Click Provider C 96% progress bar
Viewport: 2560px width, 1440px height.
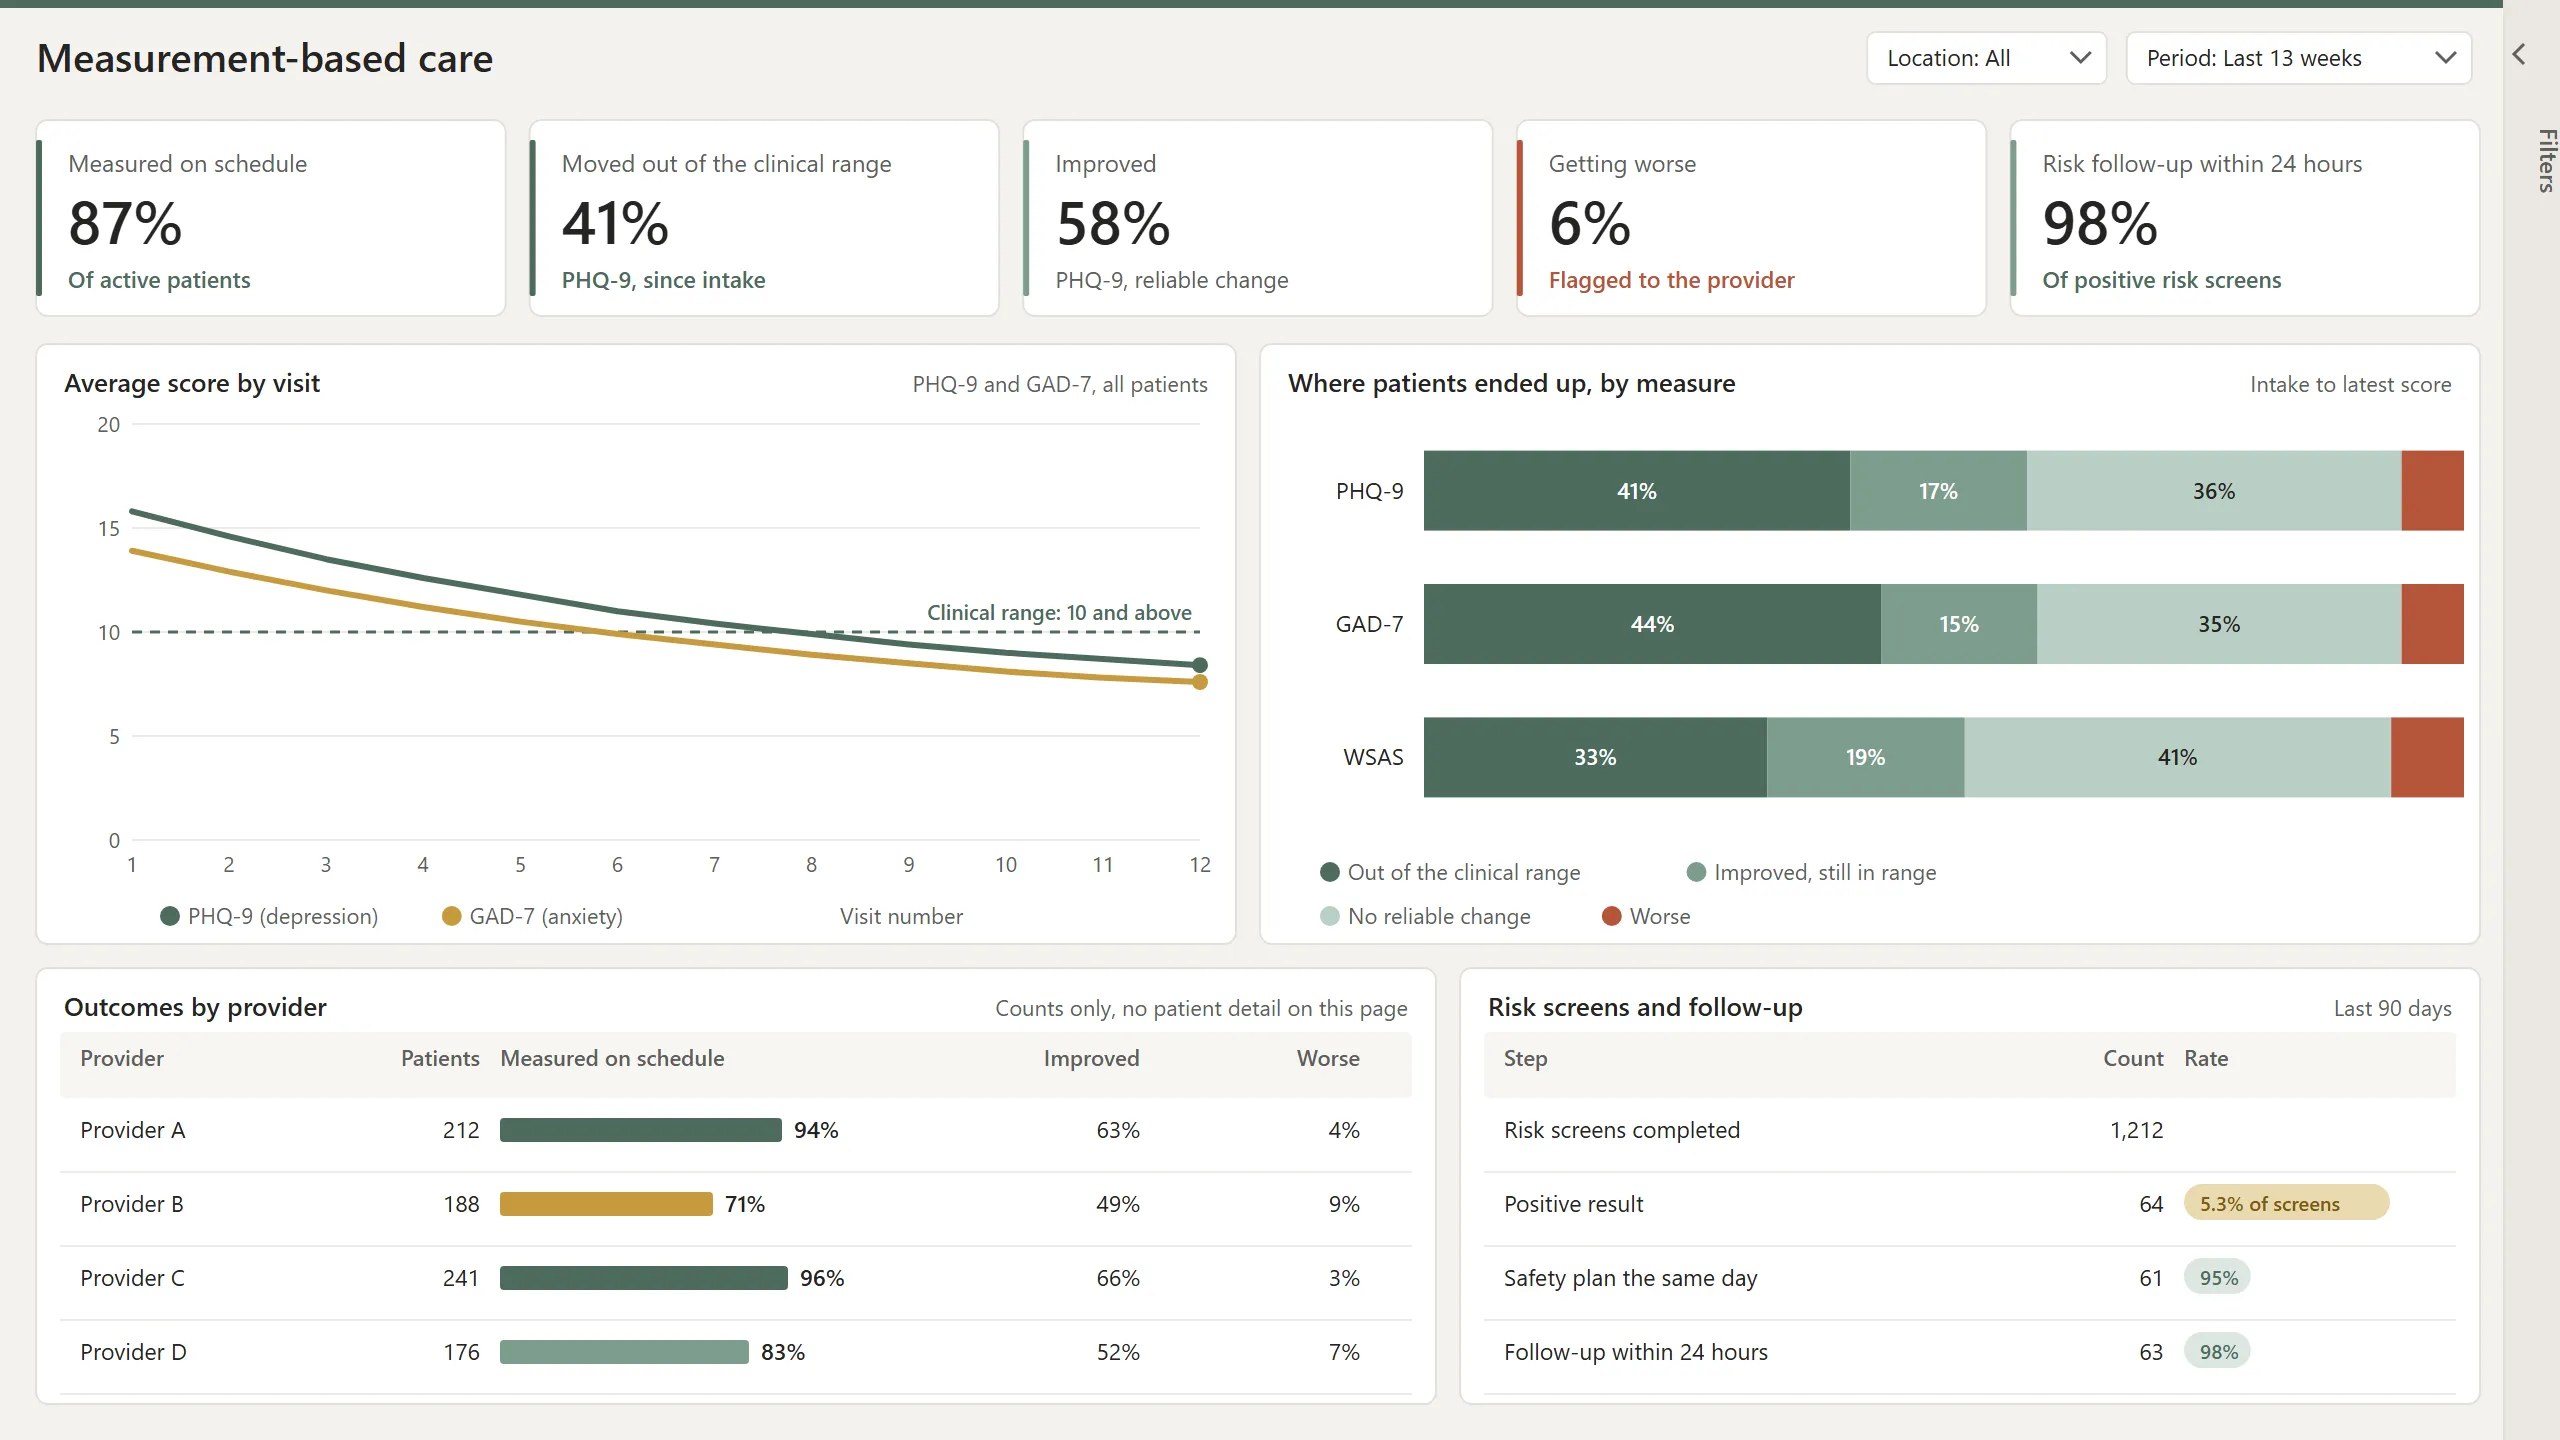(644, 1278)
